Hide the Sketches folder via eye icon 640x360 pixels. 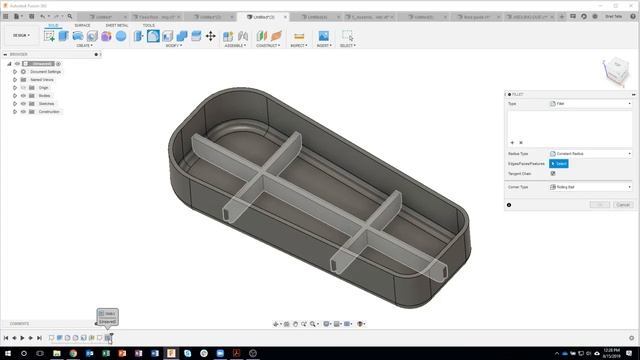pos(23,104)
